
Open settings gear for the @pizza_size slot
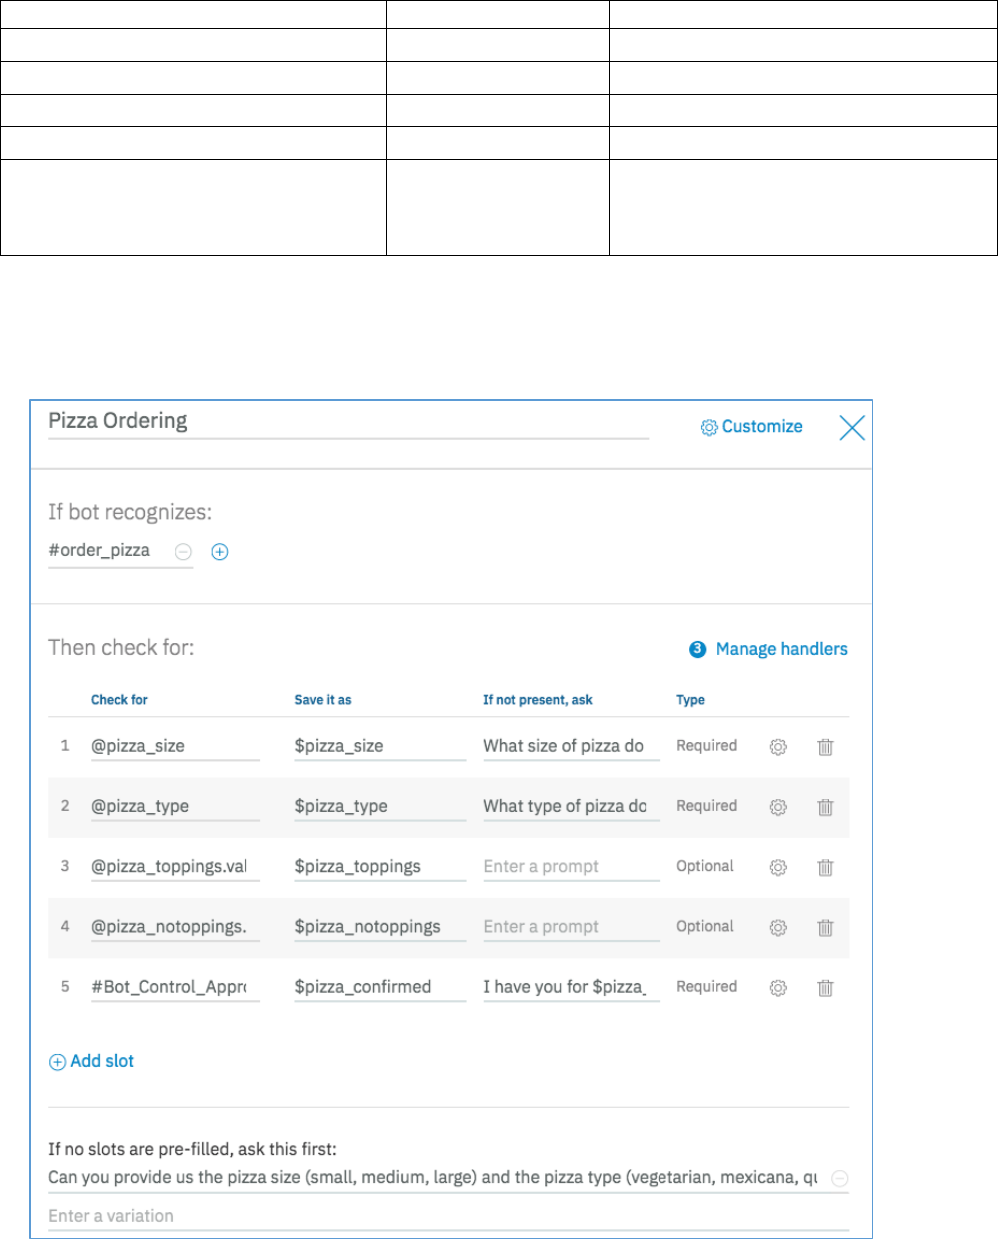778,747
